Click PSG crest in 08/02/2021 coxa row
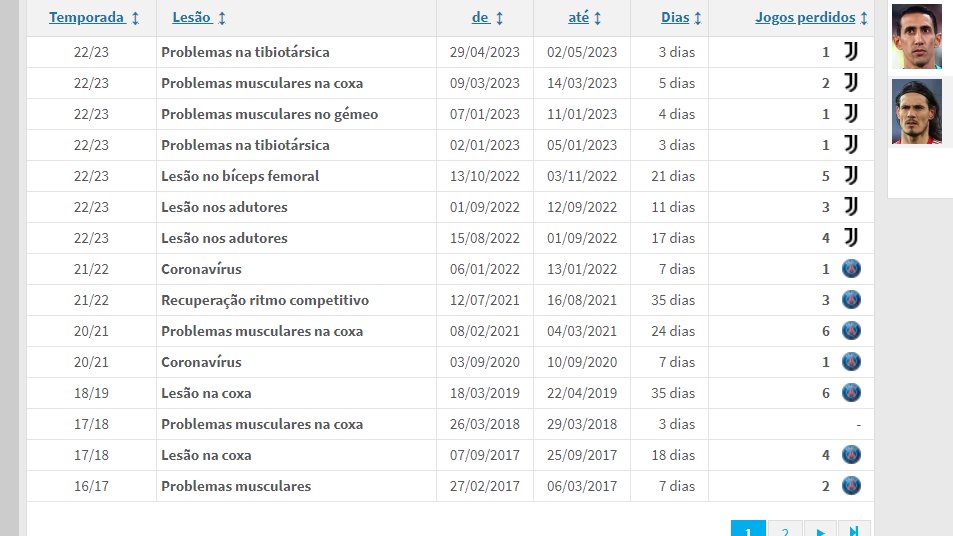This screenshot has height=536, width=953. pyautogui.click(x=851, y=331)
